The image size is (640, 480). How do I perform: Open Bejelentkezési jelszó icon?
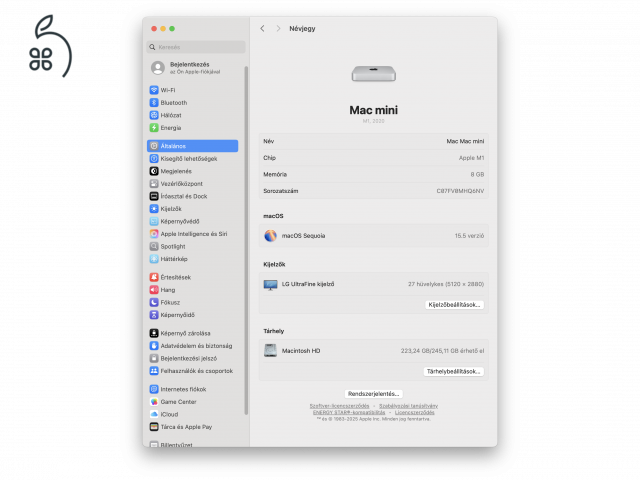point(154,358)
